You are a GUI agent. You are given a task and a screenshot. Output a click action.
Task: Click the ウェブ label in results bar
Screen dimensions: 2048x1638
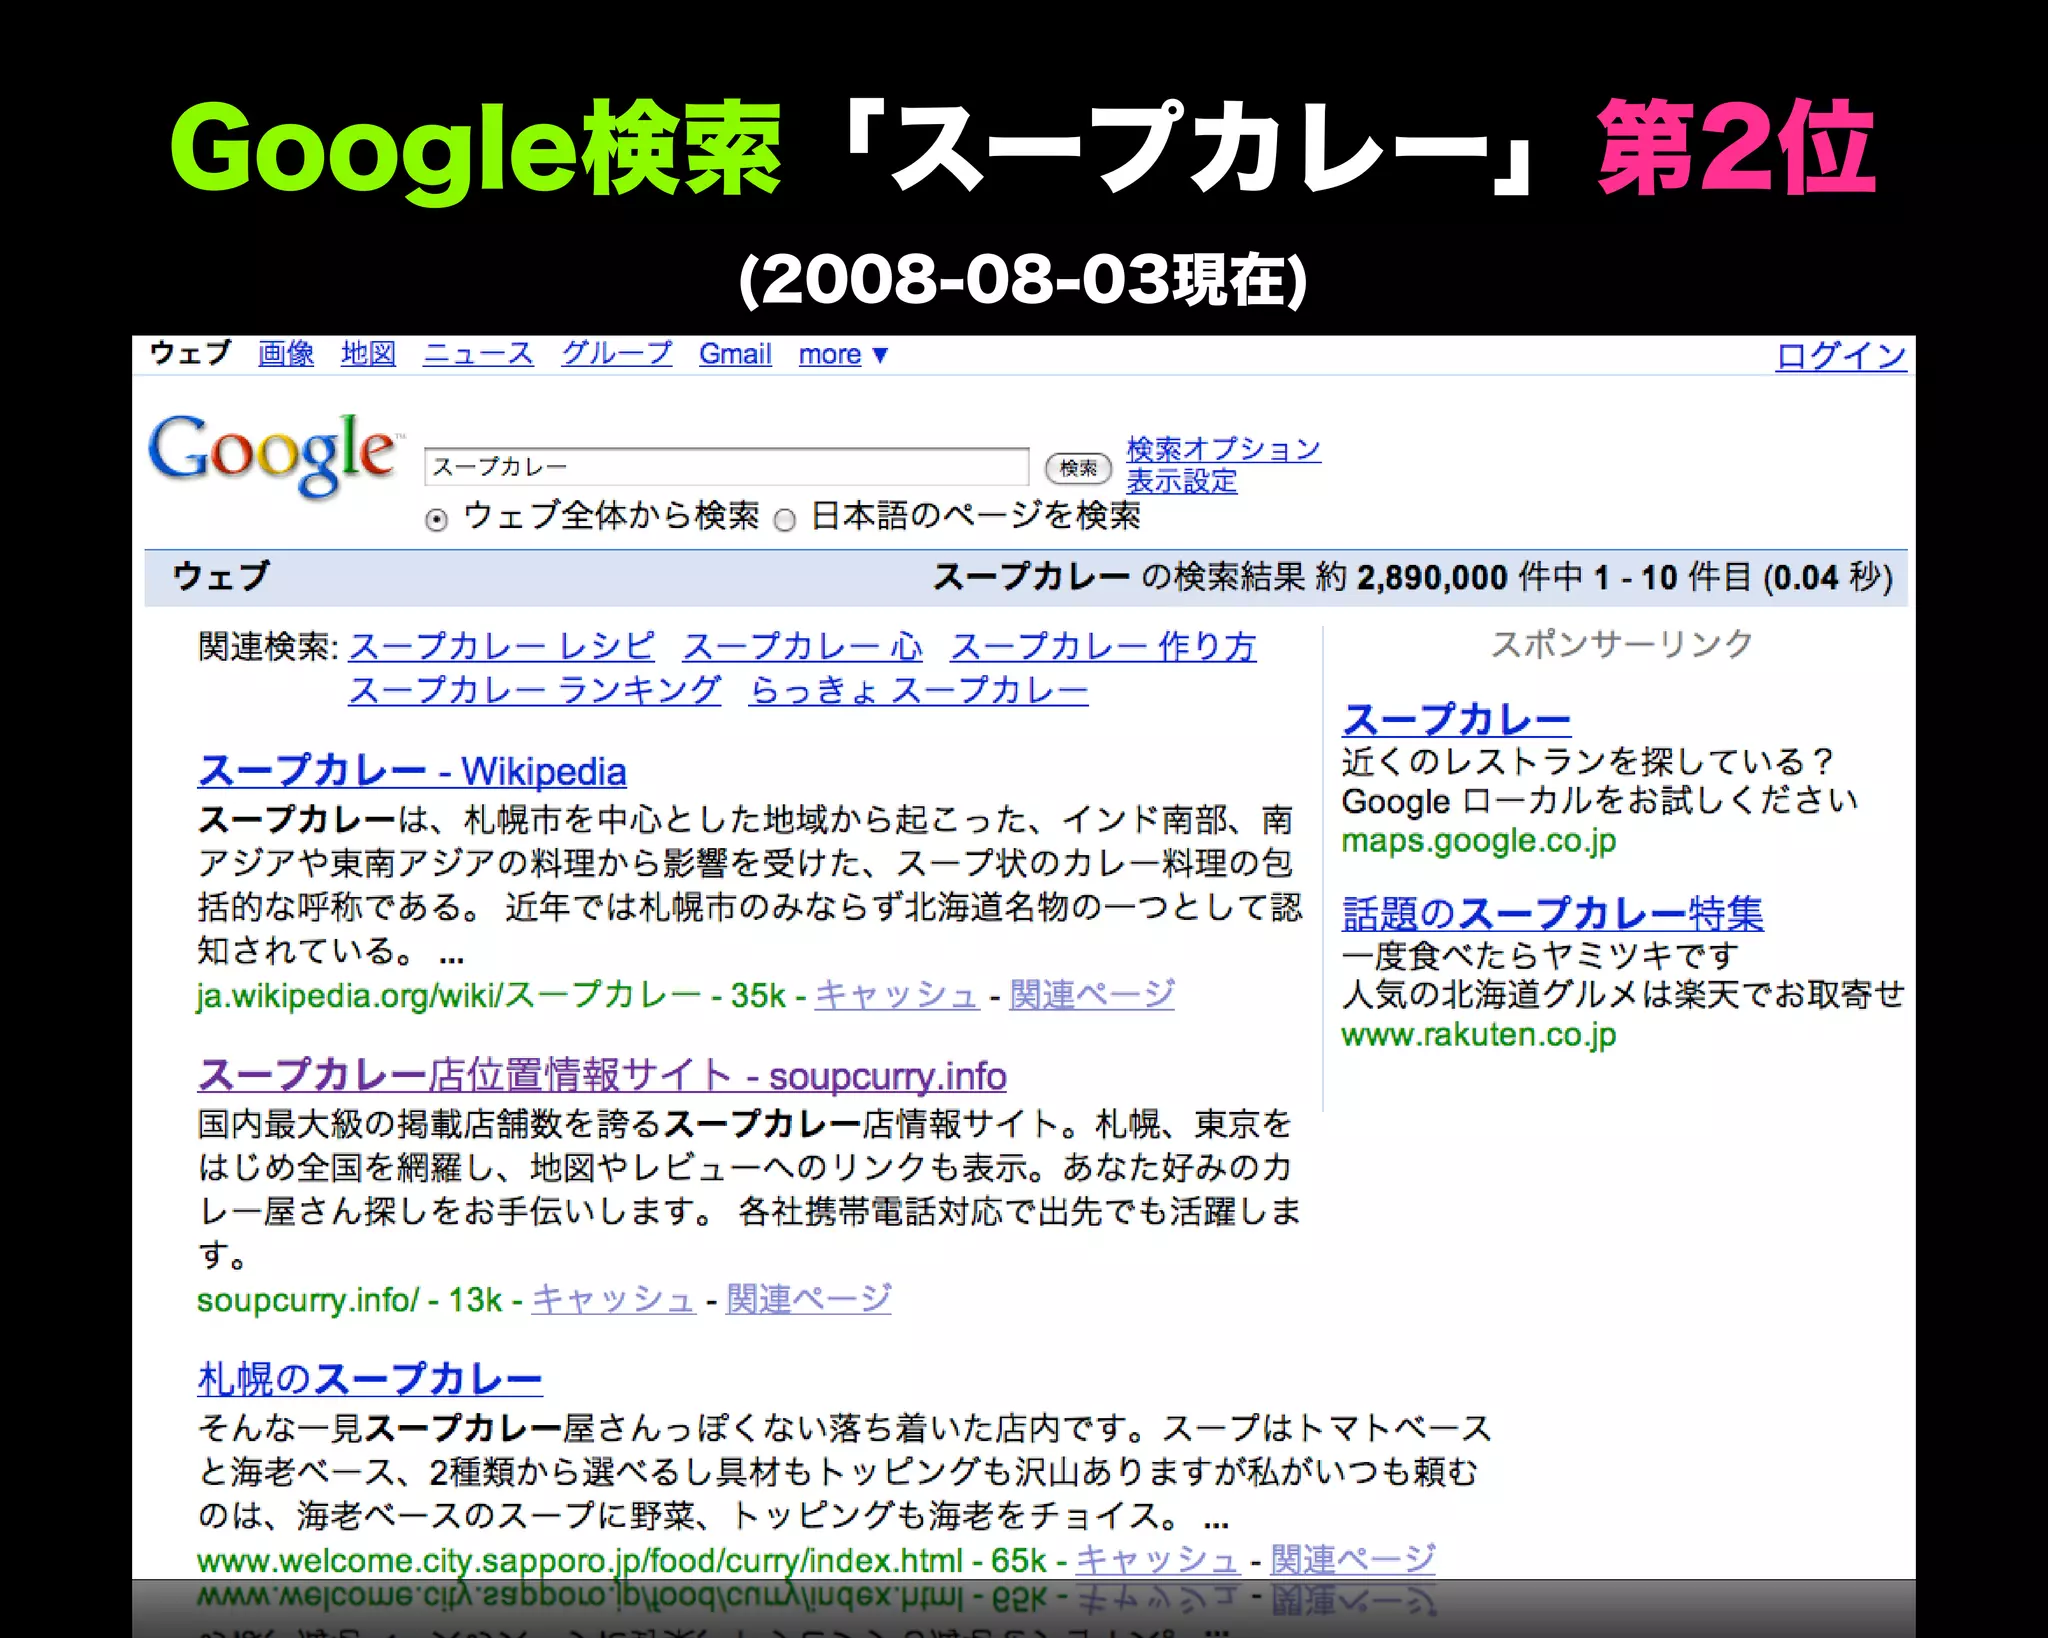click(221, 576)
